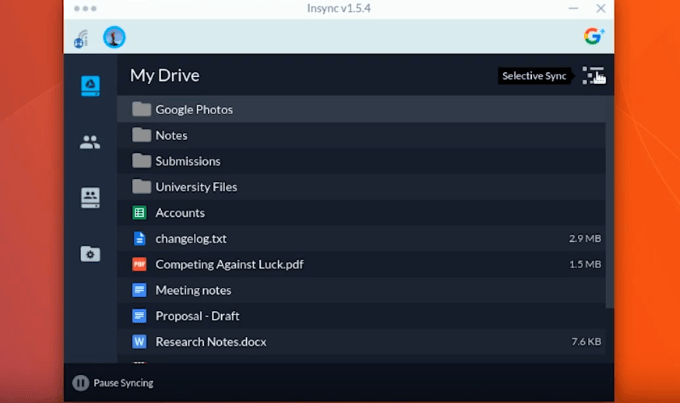Image resolution: width=680 pixels, height=403 pixels.
Task: Select Competing Against Luck.pdf file name
Action: (229, 265)
